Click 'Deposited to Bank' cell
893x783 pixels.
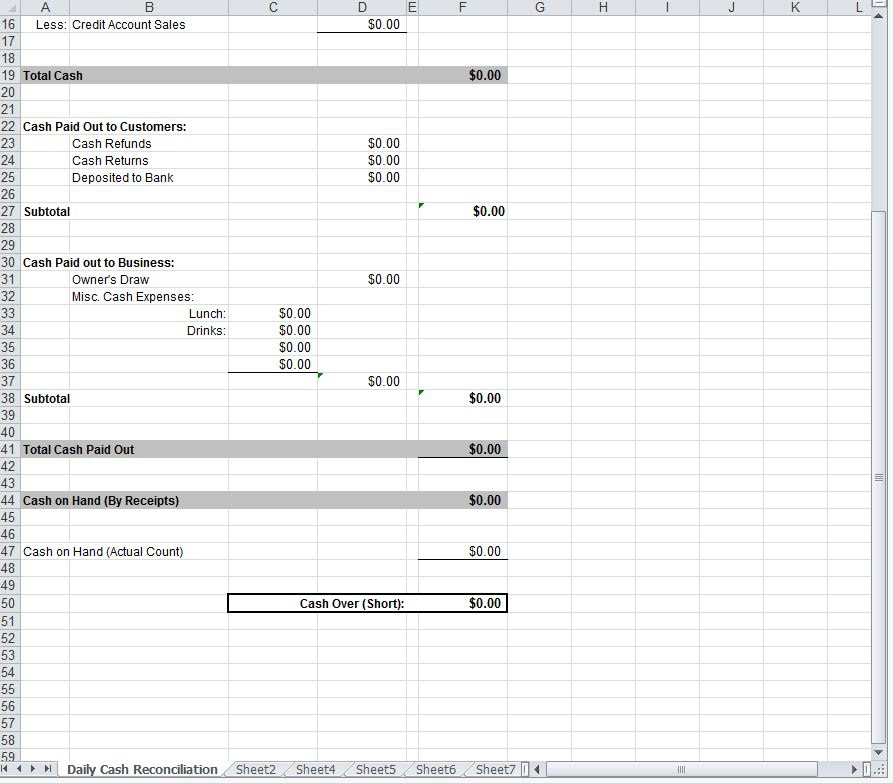(x=122, y=178)
